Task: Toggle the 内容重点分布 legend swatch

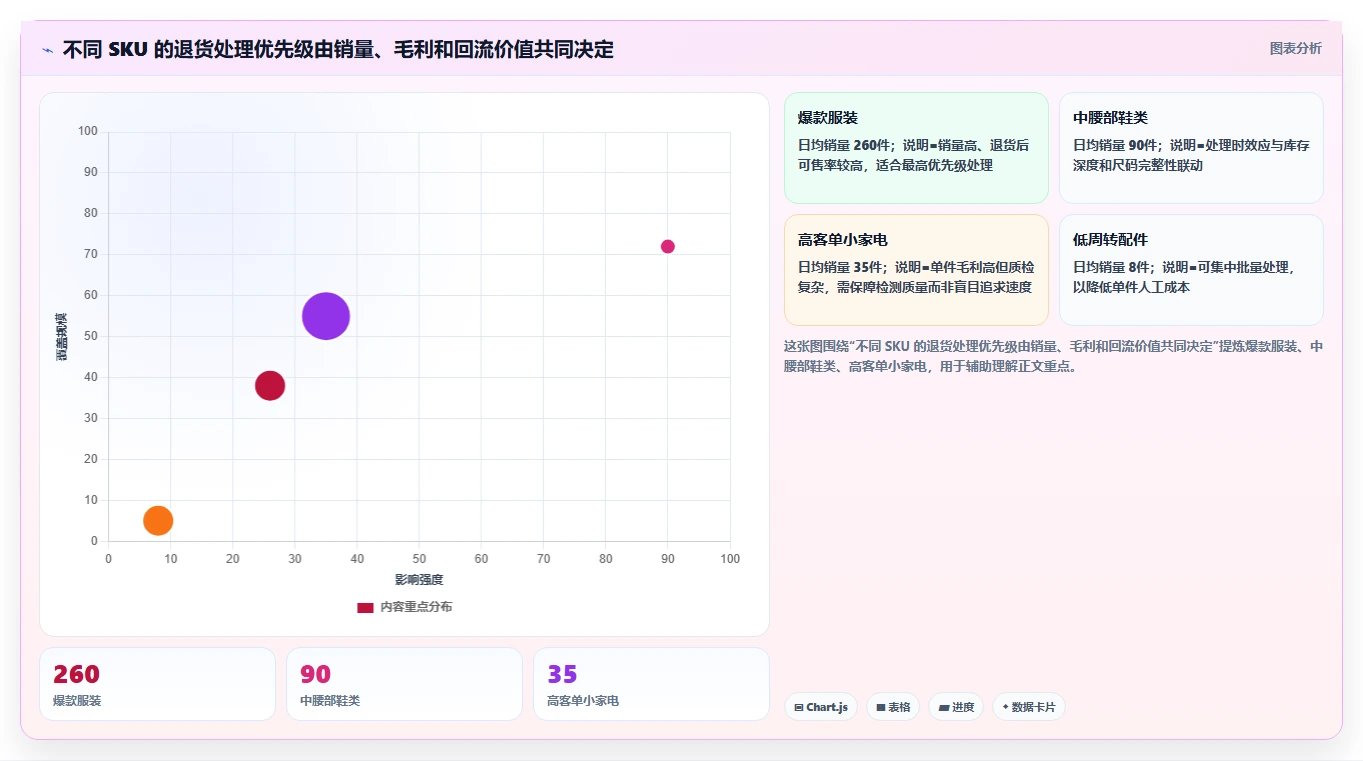Action: (x=365, y=607)
